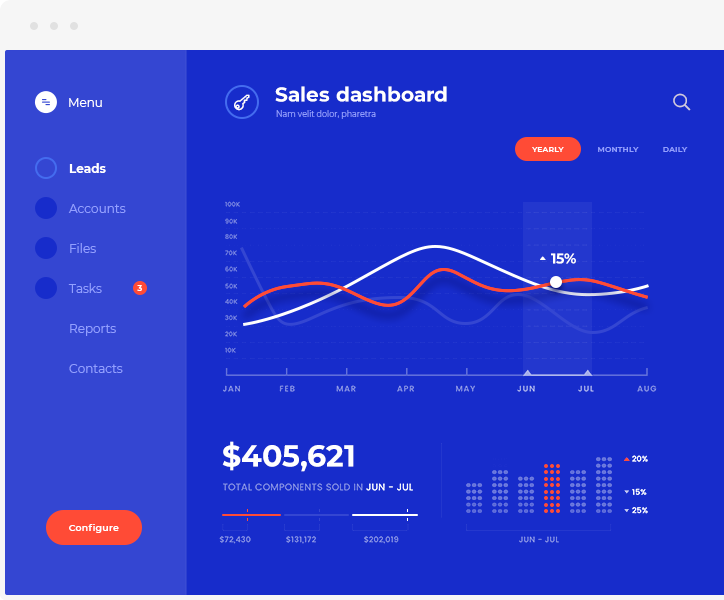
Task: Open Contacts in the sidebar
Action: (x=95, y=368)
